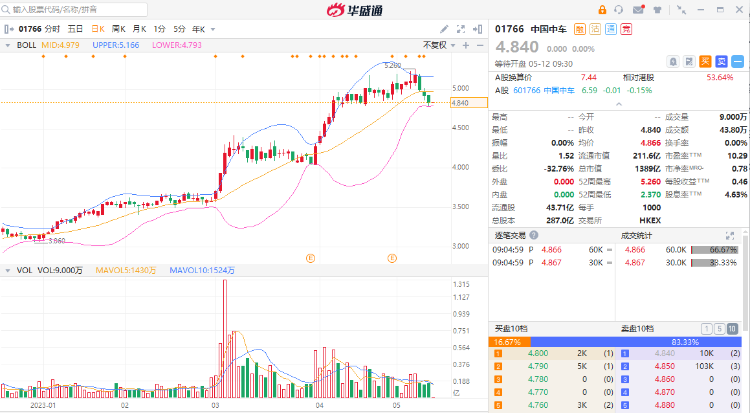Select the 月K monthly chart tab

(139, 29)
